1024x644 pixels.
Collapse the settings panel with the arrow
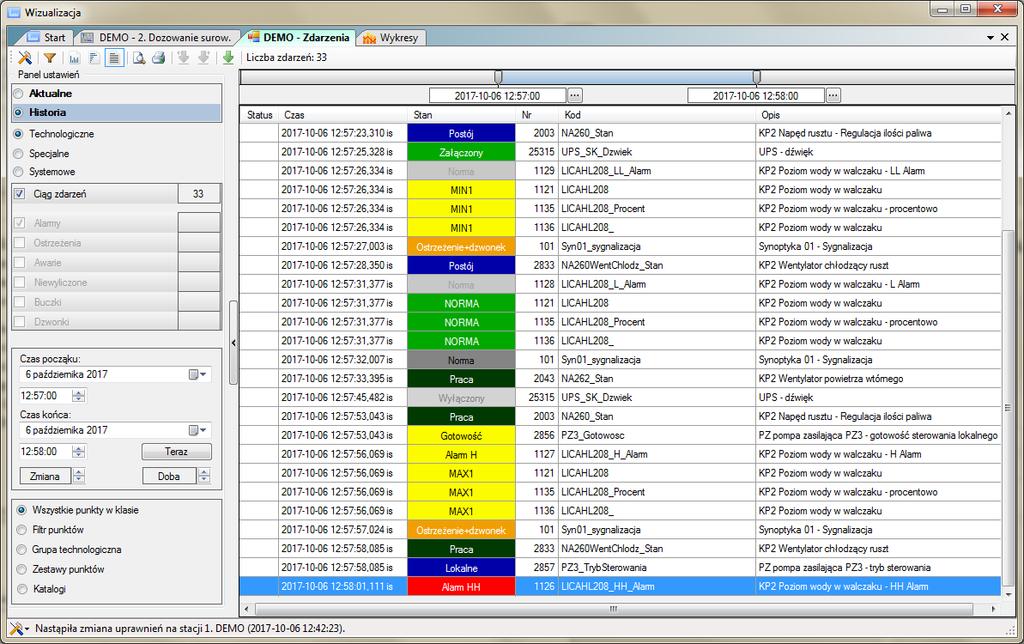point(233,342)
